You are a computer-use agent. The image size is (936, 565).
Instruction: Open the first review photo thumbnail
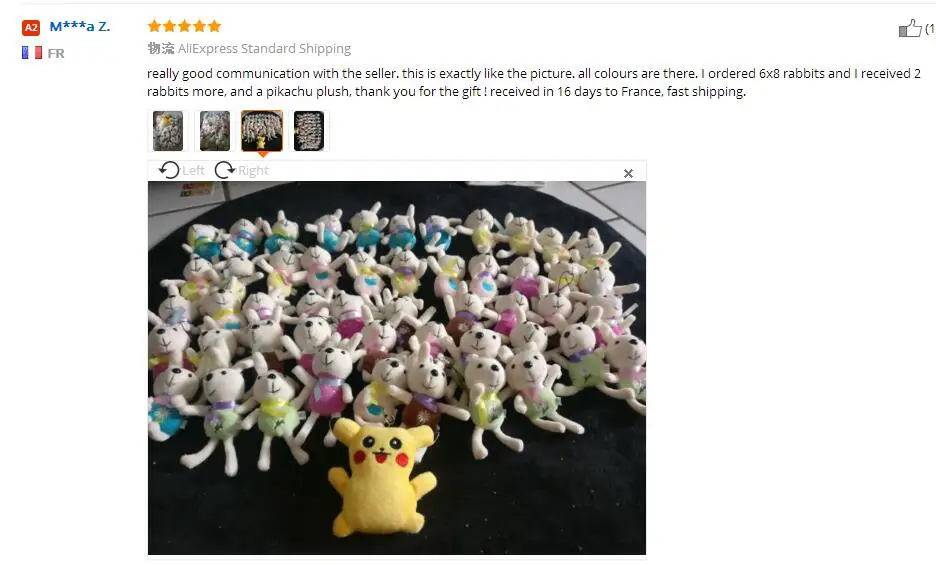click(168, 131)
